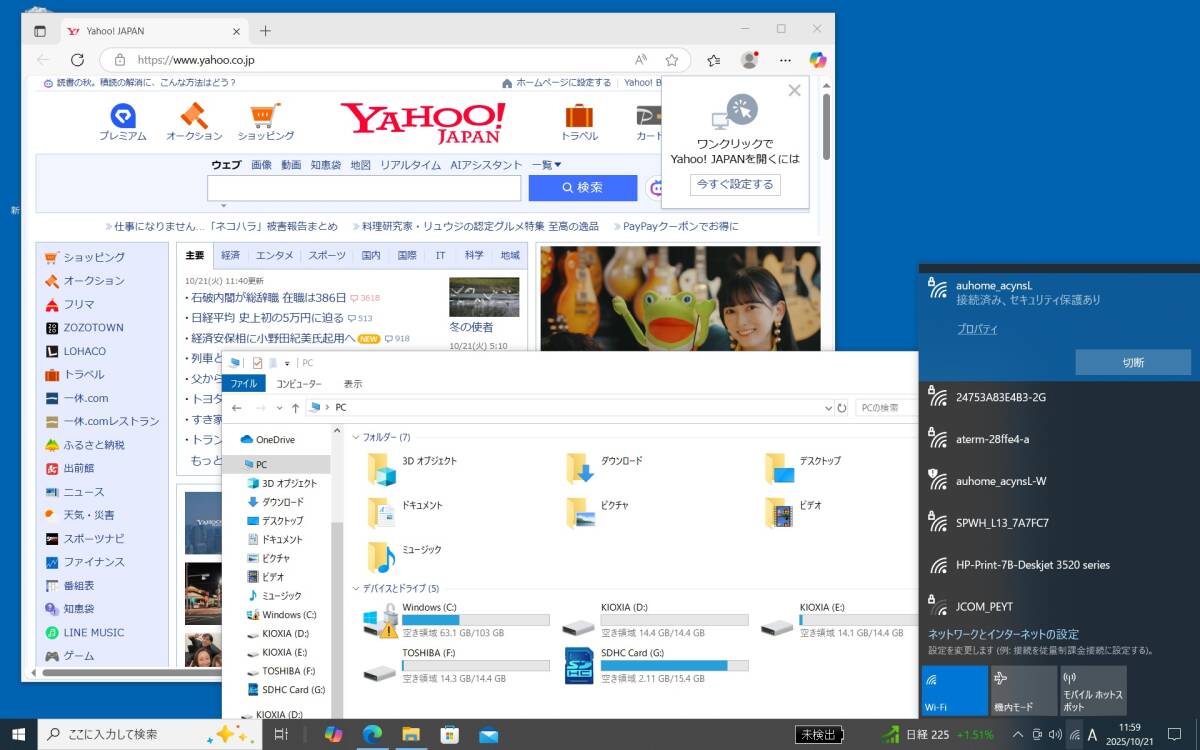The image size is (1200, 750).
Task: Open the Windows (C:) drive icon
Action: 380,622
